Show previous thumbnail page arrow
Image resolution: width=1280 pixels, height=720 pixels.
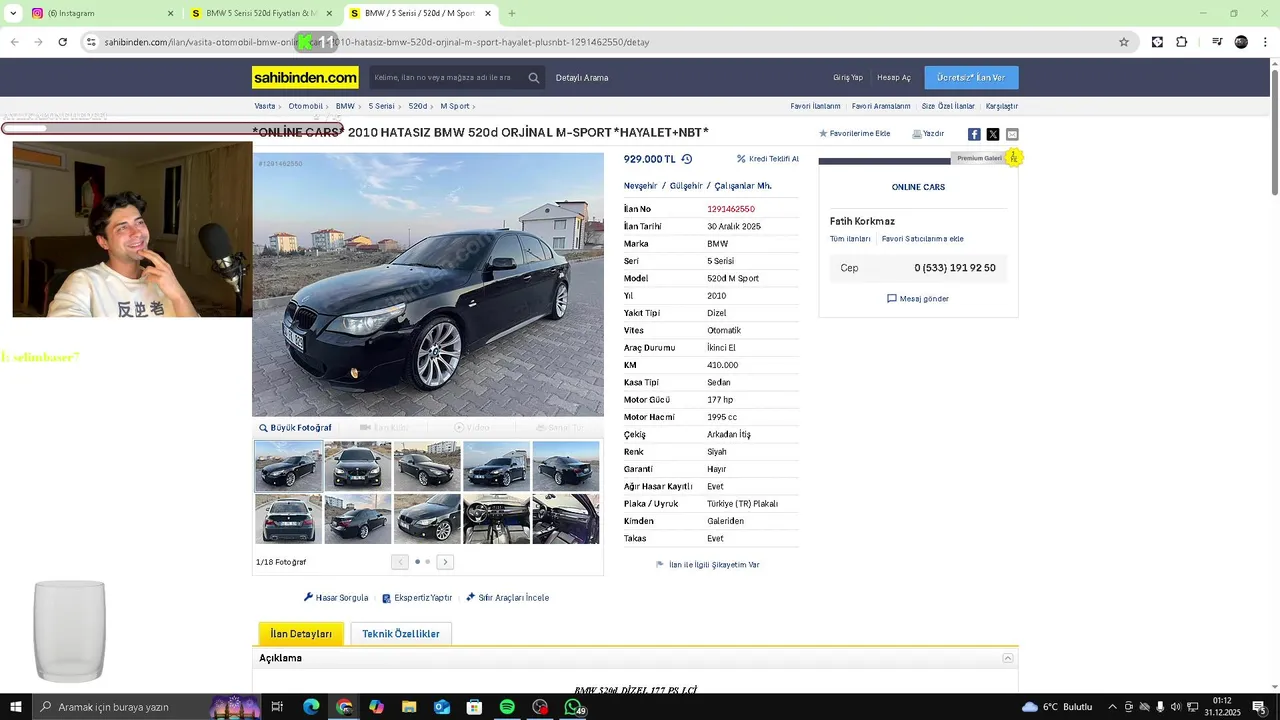[400, 562]
